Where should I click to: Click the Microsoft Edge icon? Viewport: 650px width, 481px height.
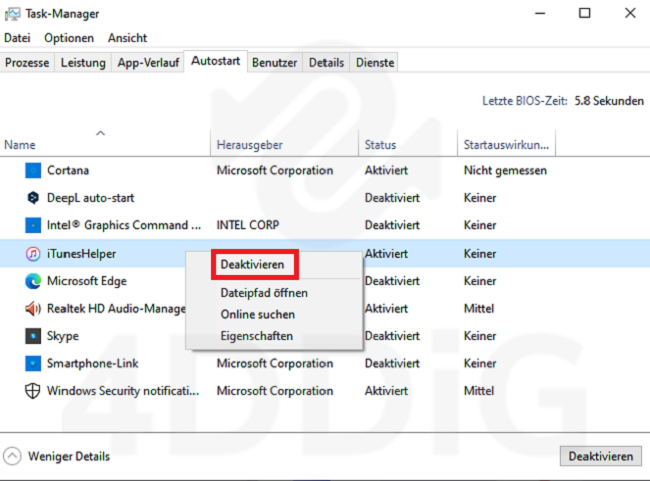tap(33, 281)
